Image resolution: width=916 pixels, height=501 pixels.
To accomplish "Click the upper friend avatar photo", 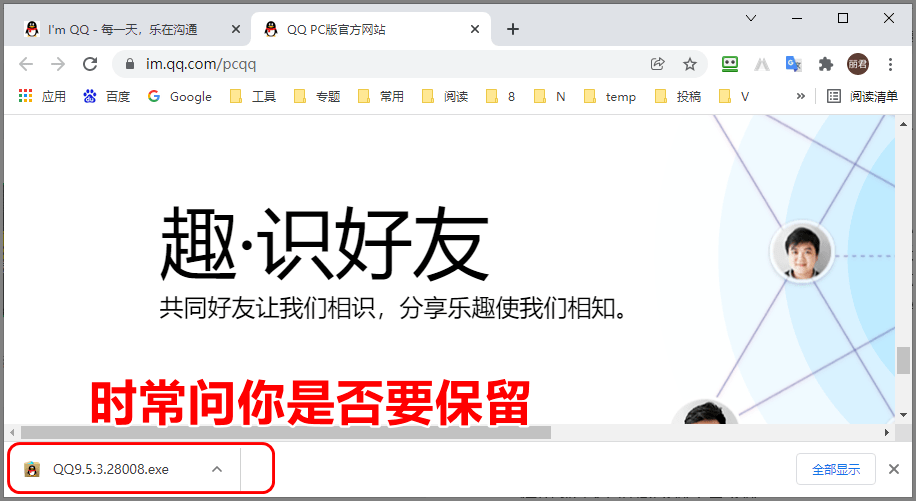I will coord(802,252).
